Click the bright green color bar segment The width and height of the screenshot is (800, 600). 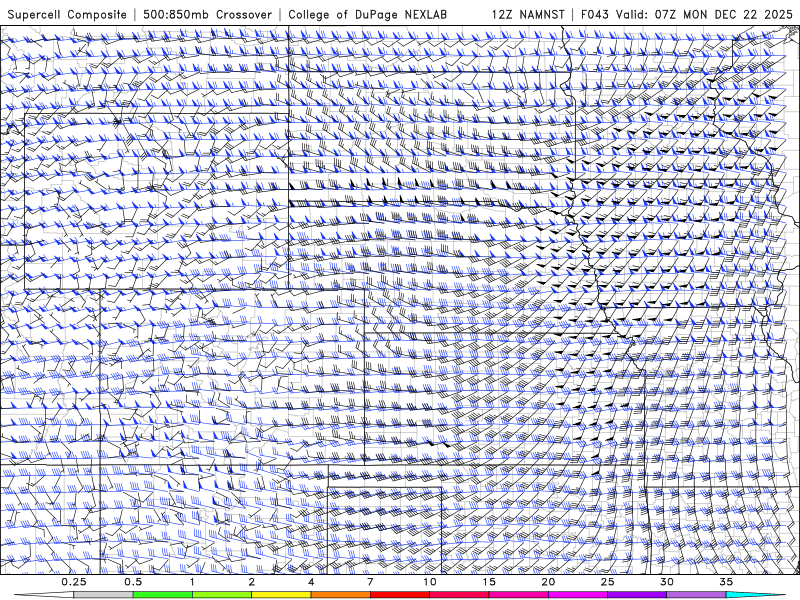[x=162, y=595]
